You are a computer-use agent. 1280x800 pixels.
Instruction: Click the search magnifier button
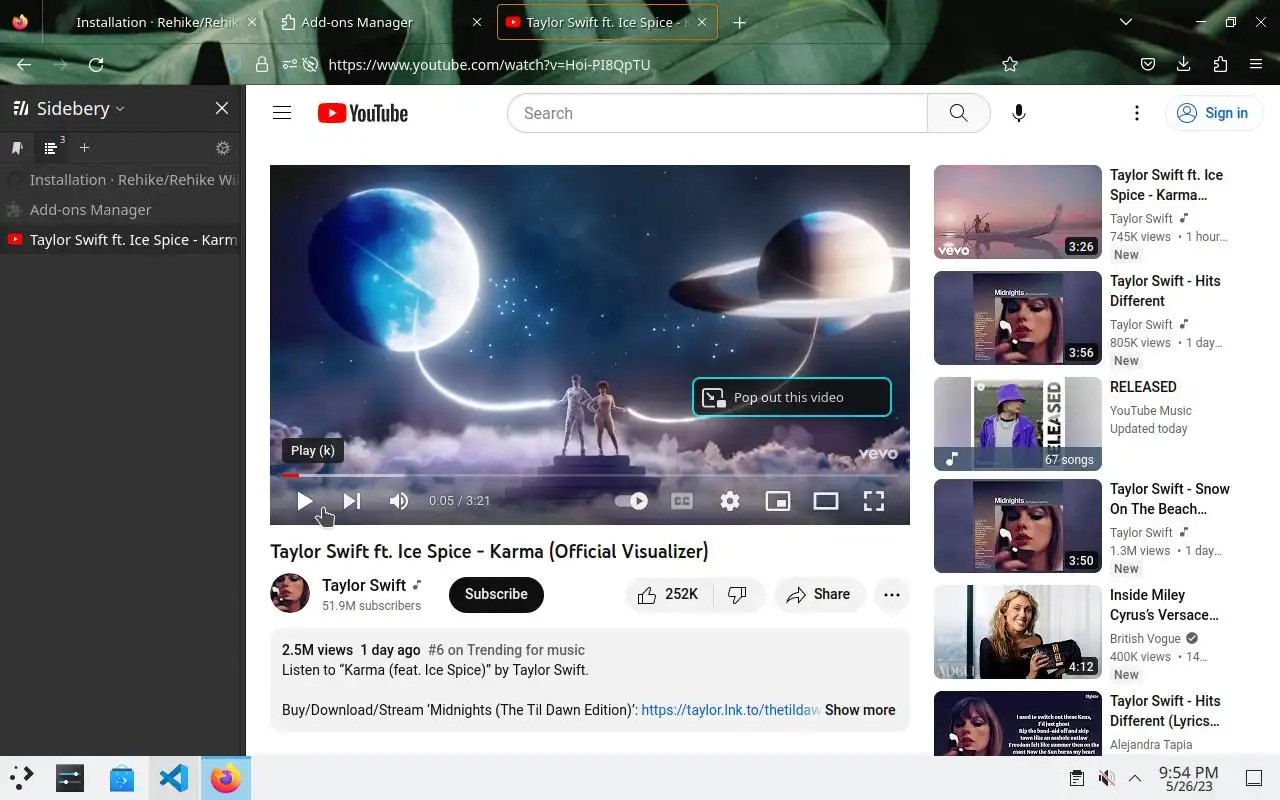(x=958, y=113)
